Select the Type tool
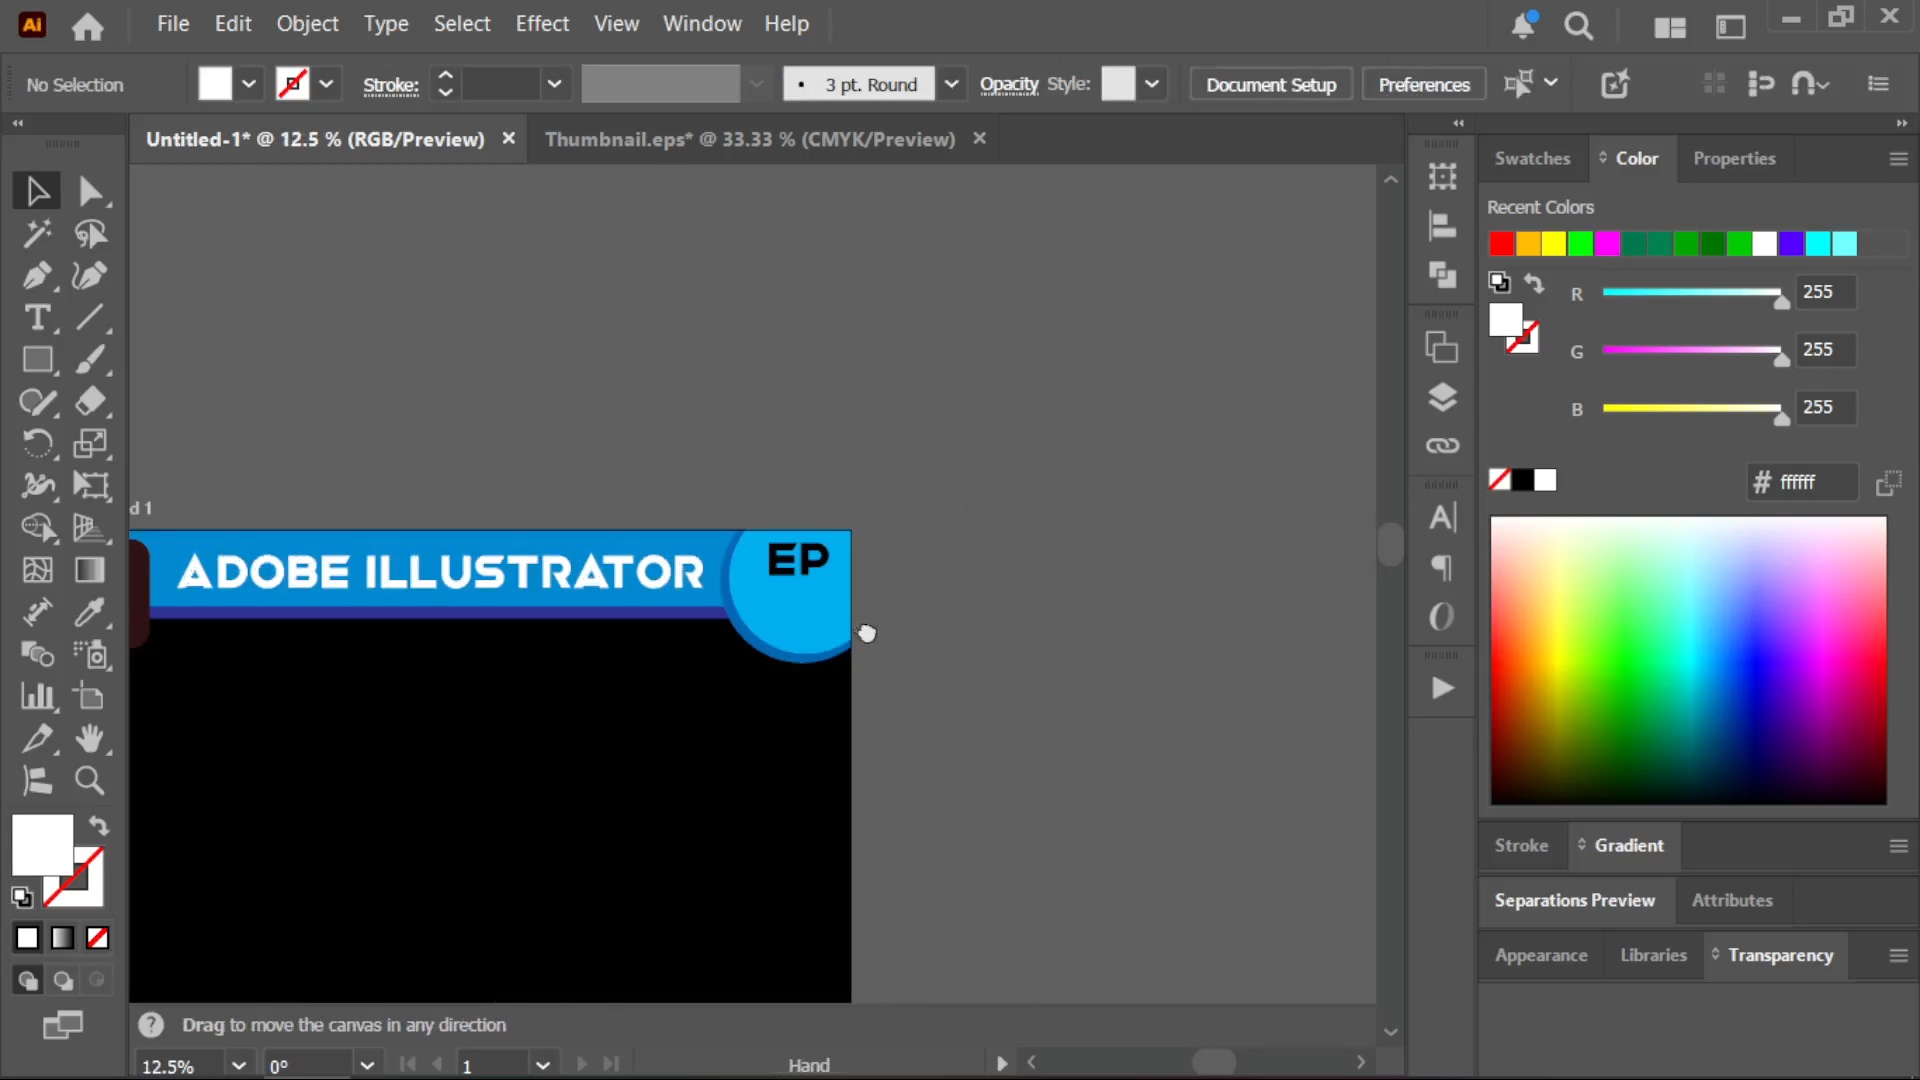 point(37,317)
